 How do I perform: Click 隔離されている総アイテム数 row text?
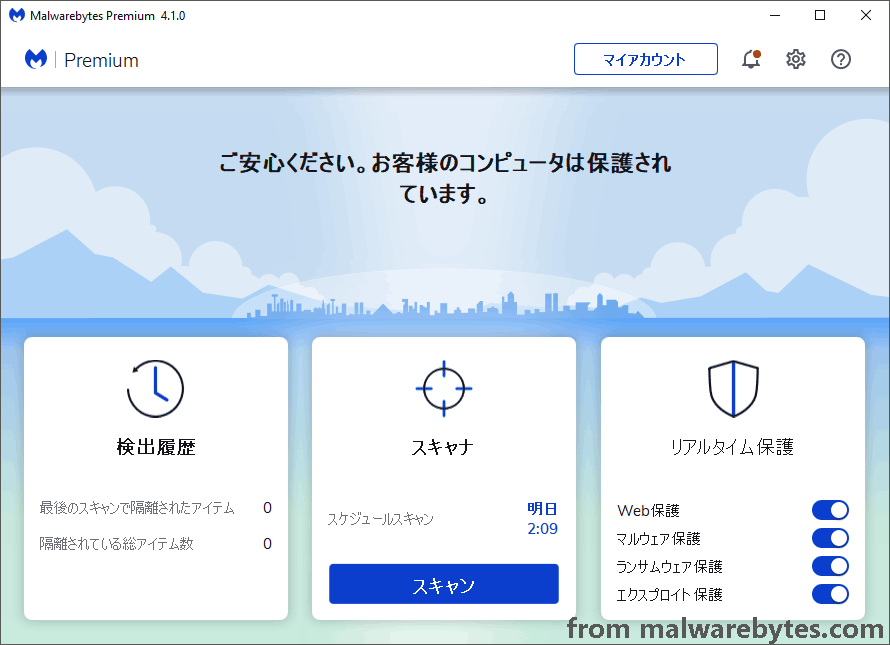[116, 544]
